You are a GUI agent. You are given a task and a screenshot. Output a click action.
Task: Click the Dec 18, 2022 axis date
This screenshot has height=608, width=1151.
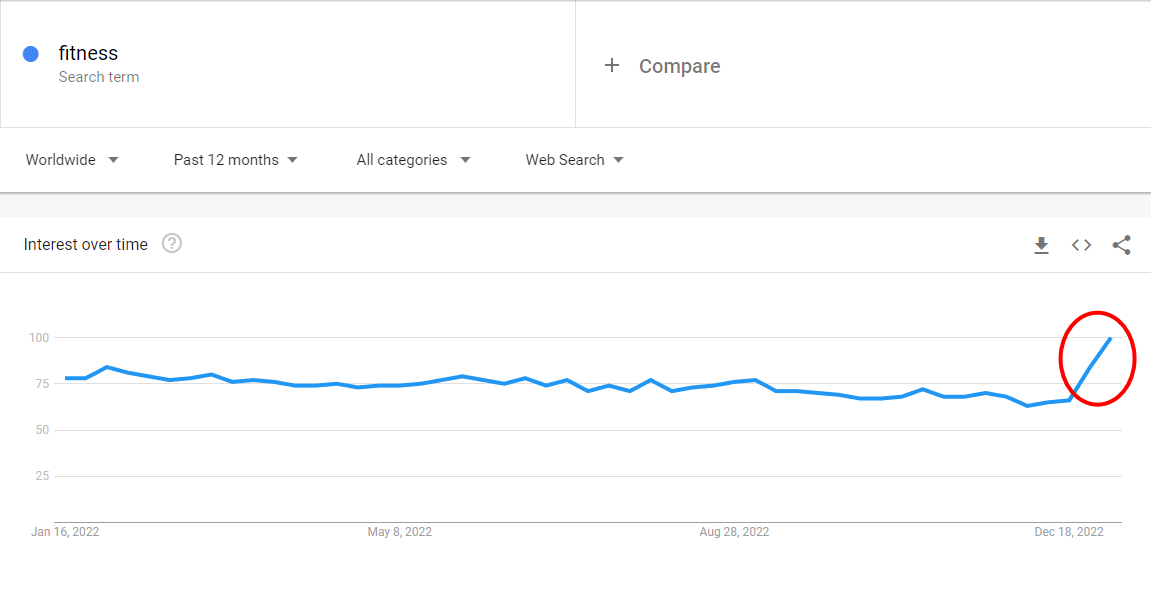(x=1069, y=532)
